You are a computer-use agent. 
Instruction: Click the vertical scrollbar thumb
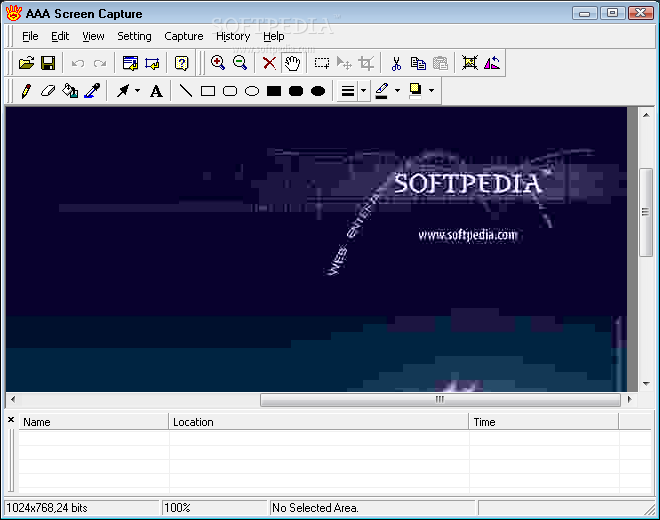click(645, 212)
